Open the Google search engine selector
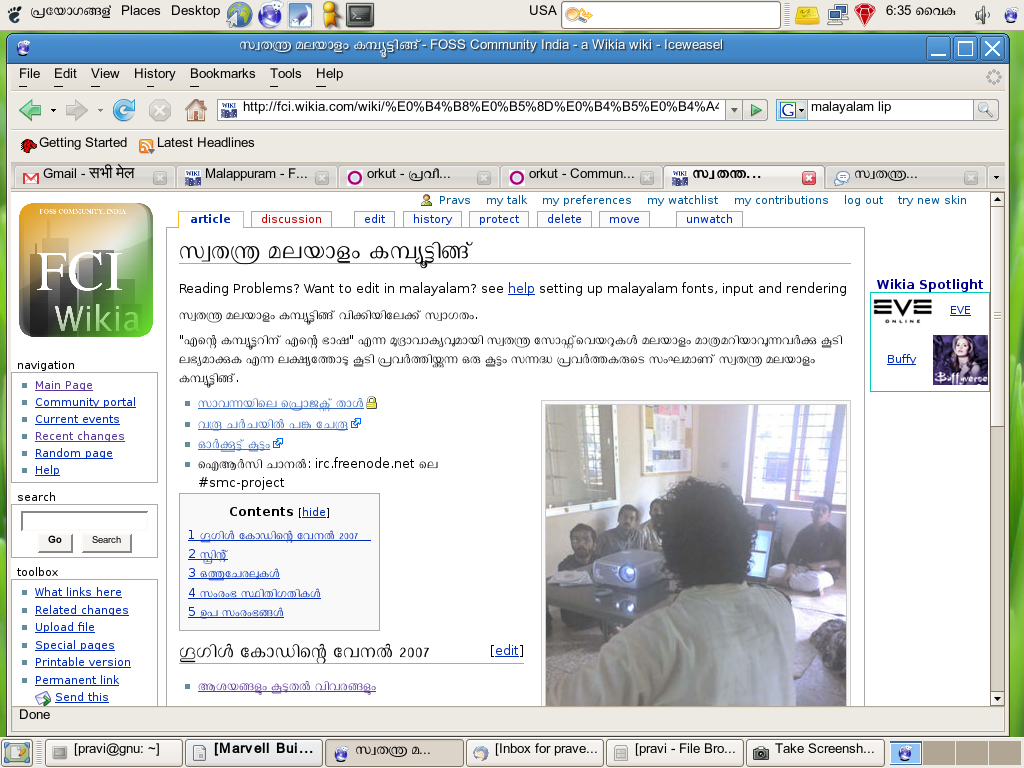1024x768 pixels. (x=792, y=110)
